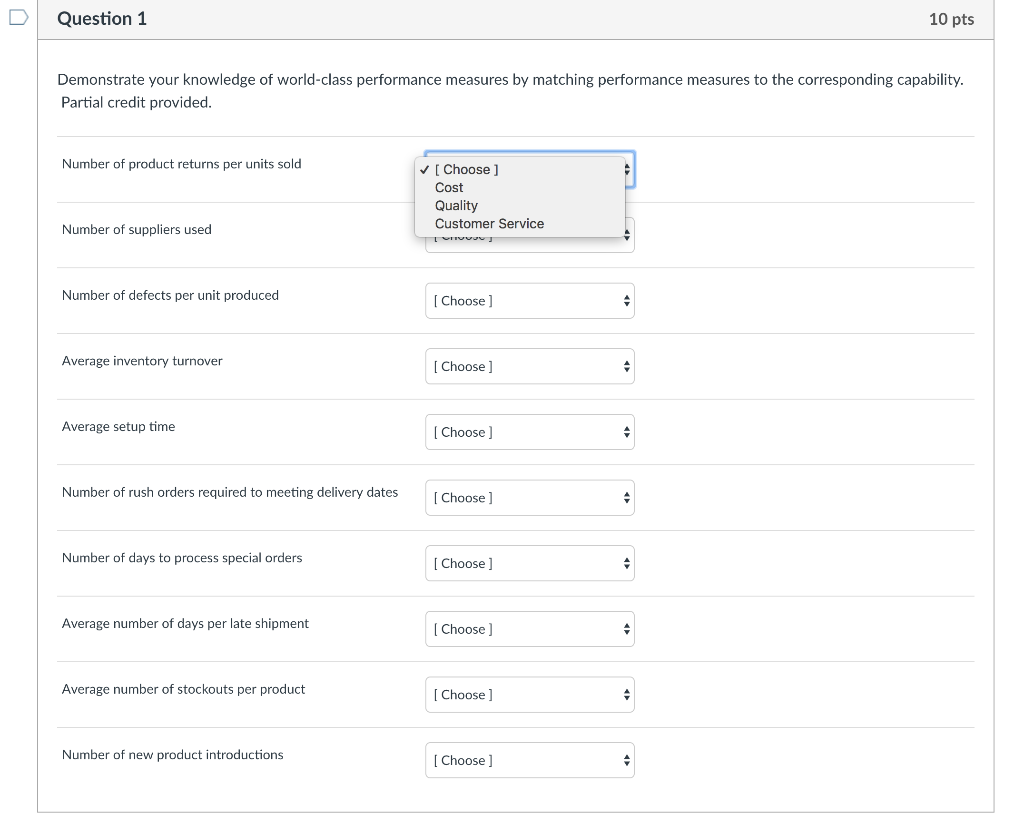The image size is (1024, 824).
Task: Expand the Average setup time dropdown
Action: 530,432
